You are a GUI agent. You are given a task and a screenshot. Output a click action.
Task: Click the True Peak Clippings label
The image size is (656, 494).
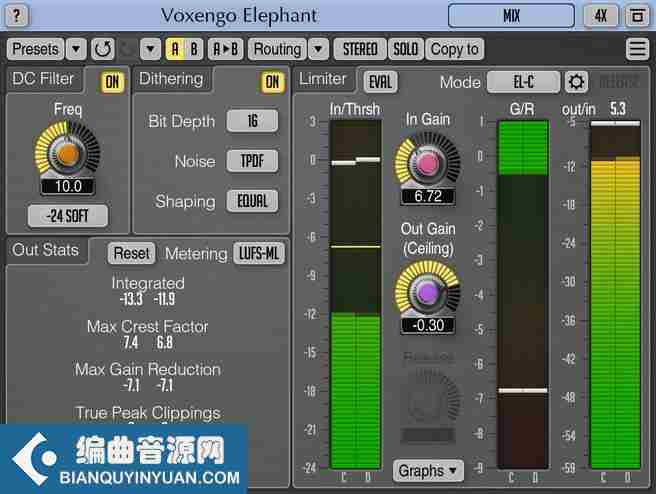(x=148, y=413)
